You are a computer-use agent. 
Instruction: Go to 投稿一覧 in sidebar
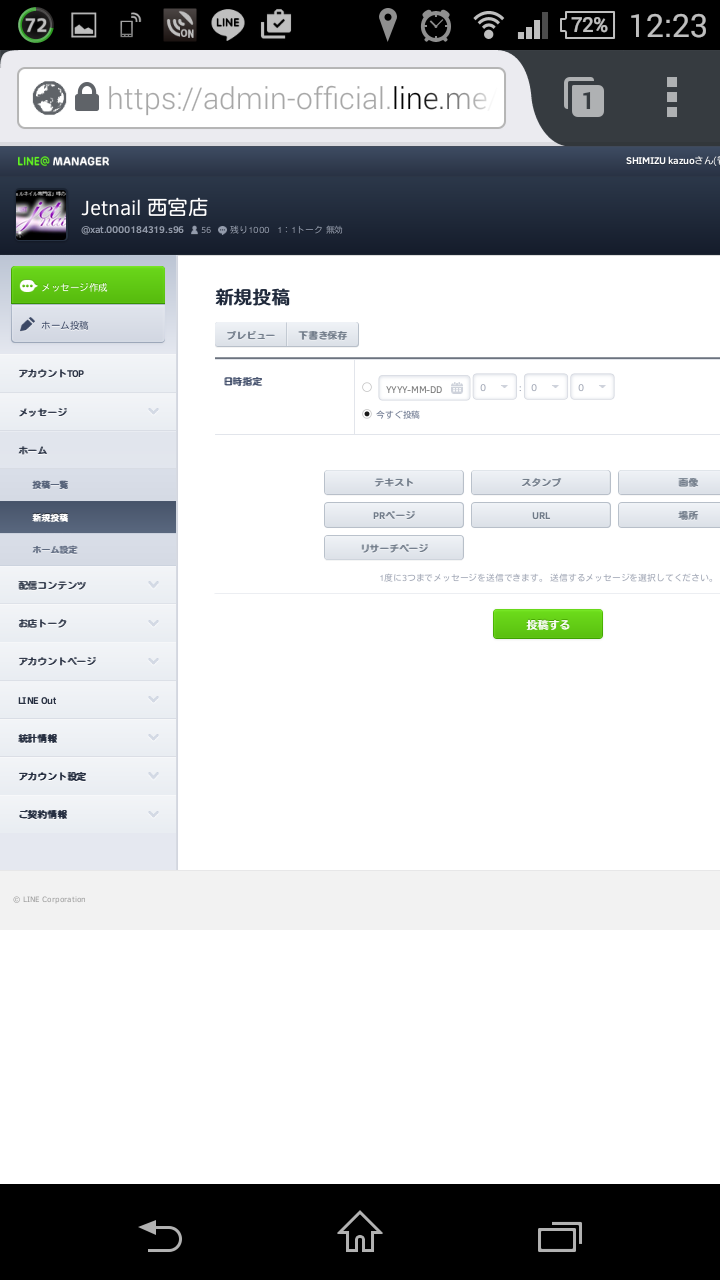pyautogui.click(x=88, y=485)
